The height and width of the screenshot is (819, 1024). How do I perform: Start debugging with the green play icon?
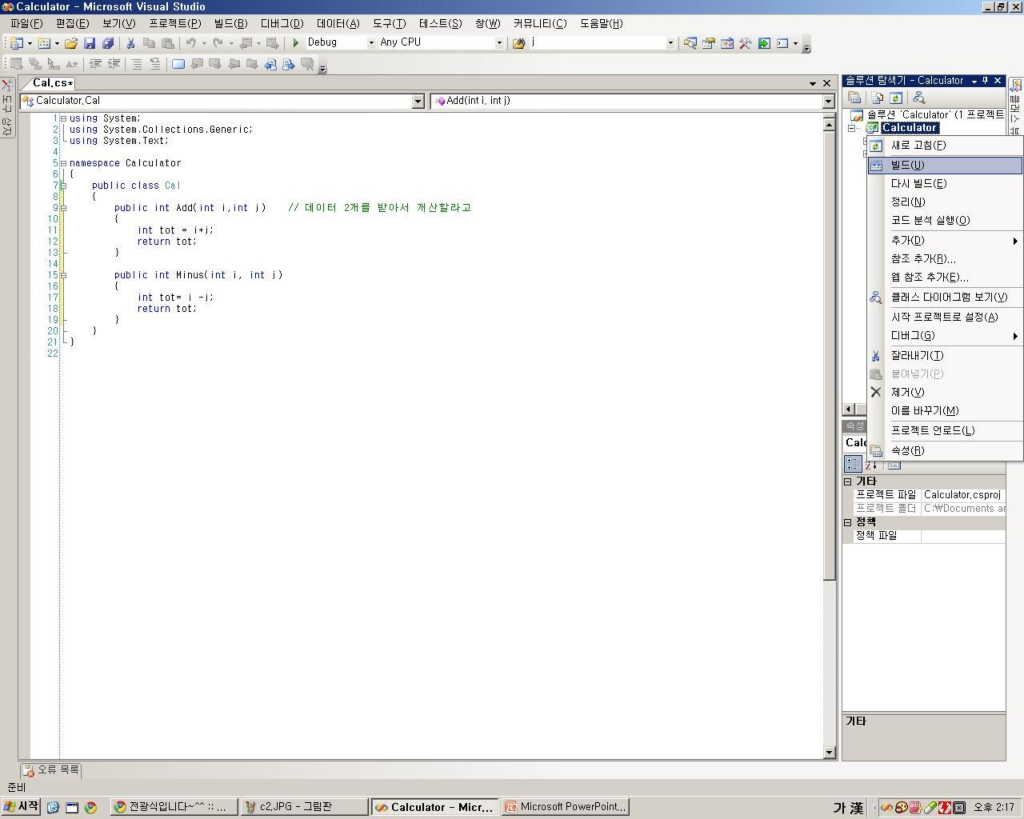[x=295, y=42]
